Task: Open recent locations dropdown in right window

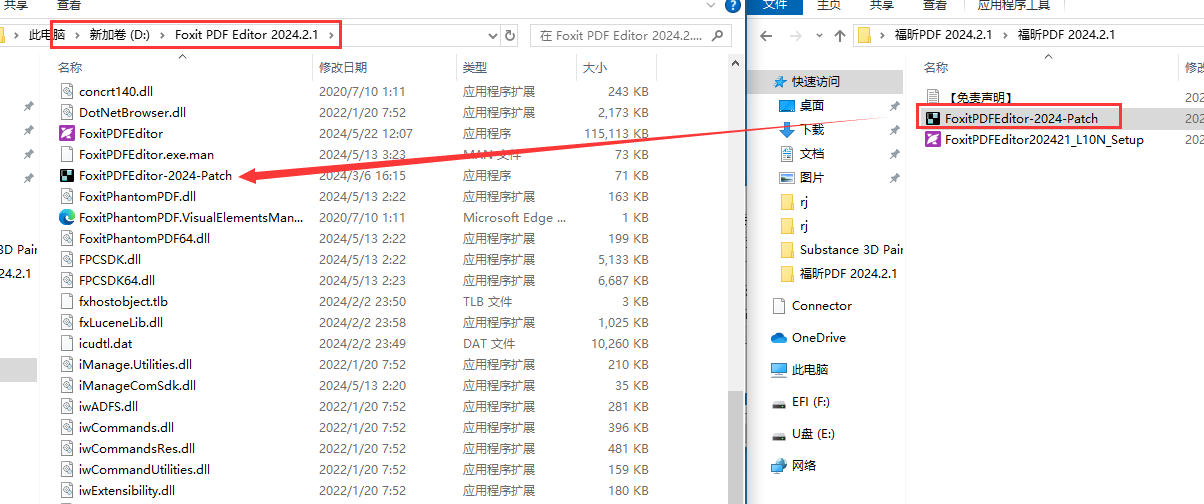Action: click(817, 35)
